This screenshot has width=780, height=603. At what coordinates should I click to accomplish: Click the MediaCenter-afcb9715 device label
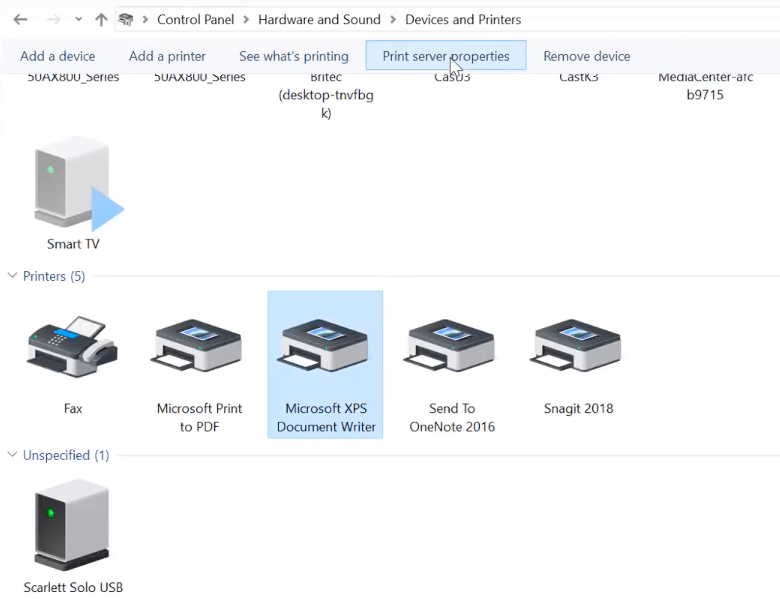tap(705, 86)
